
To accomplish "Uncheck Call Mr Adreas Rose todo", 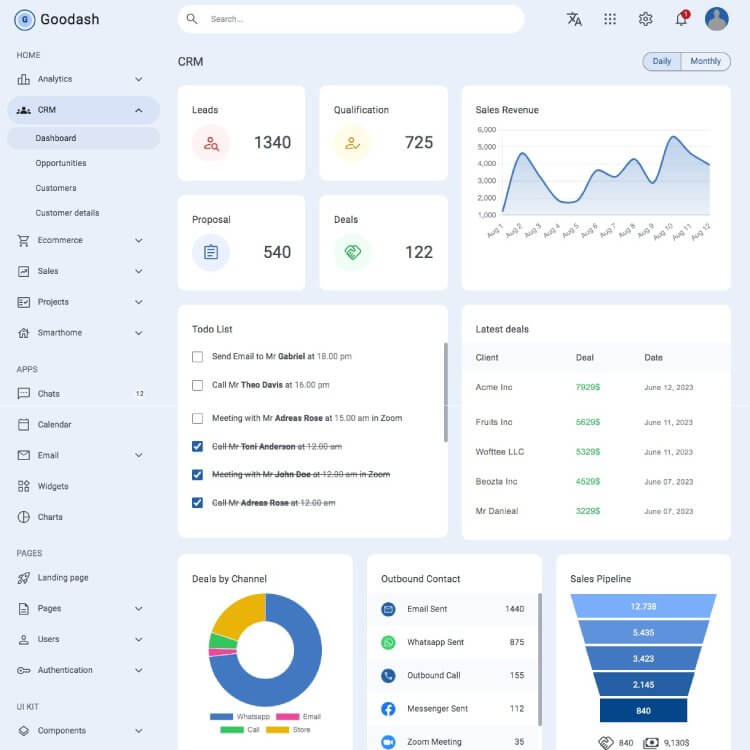I will tap(197, 503).
